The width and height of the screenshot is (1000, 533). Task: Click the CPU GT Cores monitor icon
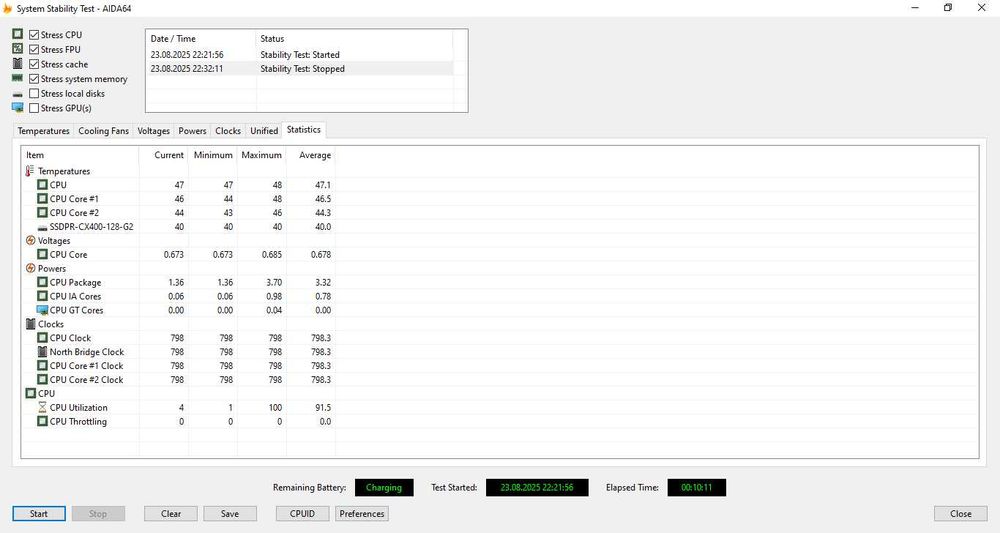[x=43, y=310]
